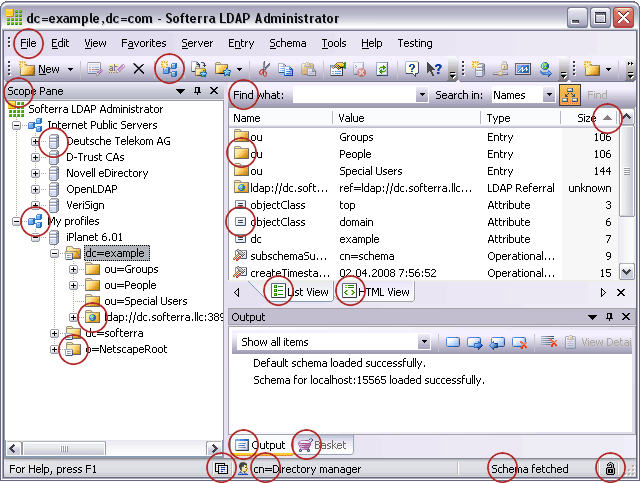Expand the Deutsche Telekom AG node
640x483 pixels.
click(x=35, y=141)
